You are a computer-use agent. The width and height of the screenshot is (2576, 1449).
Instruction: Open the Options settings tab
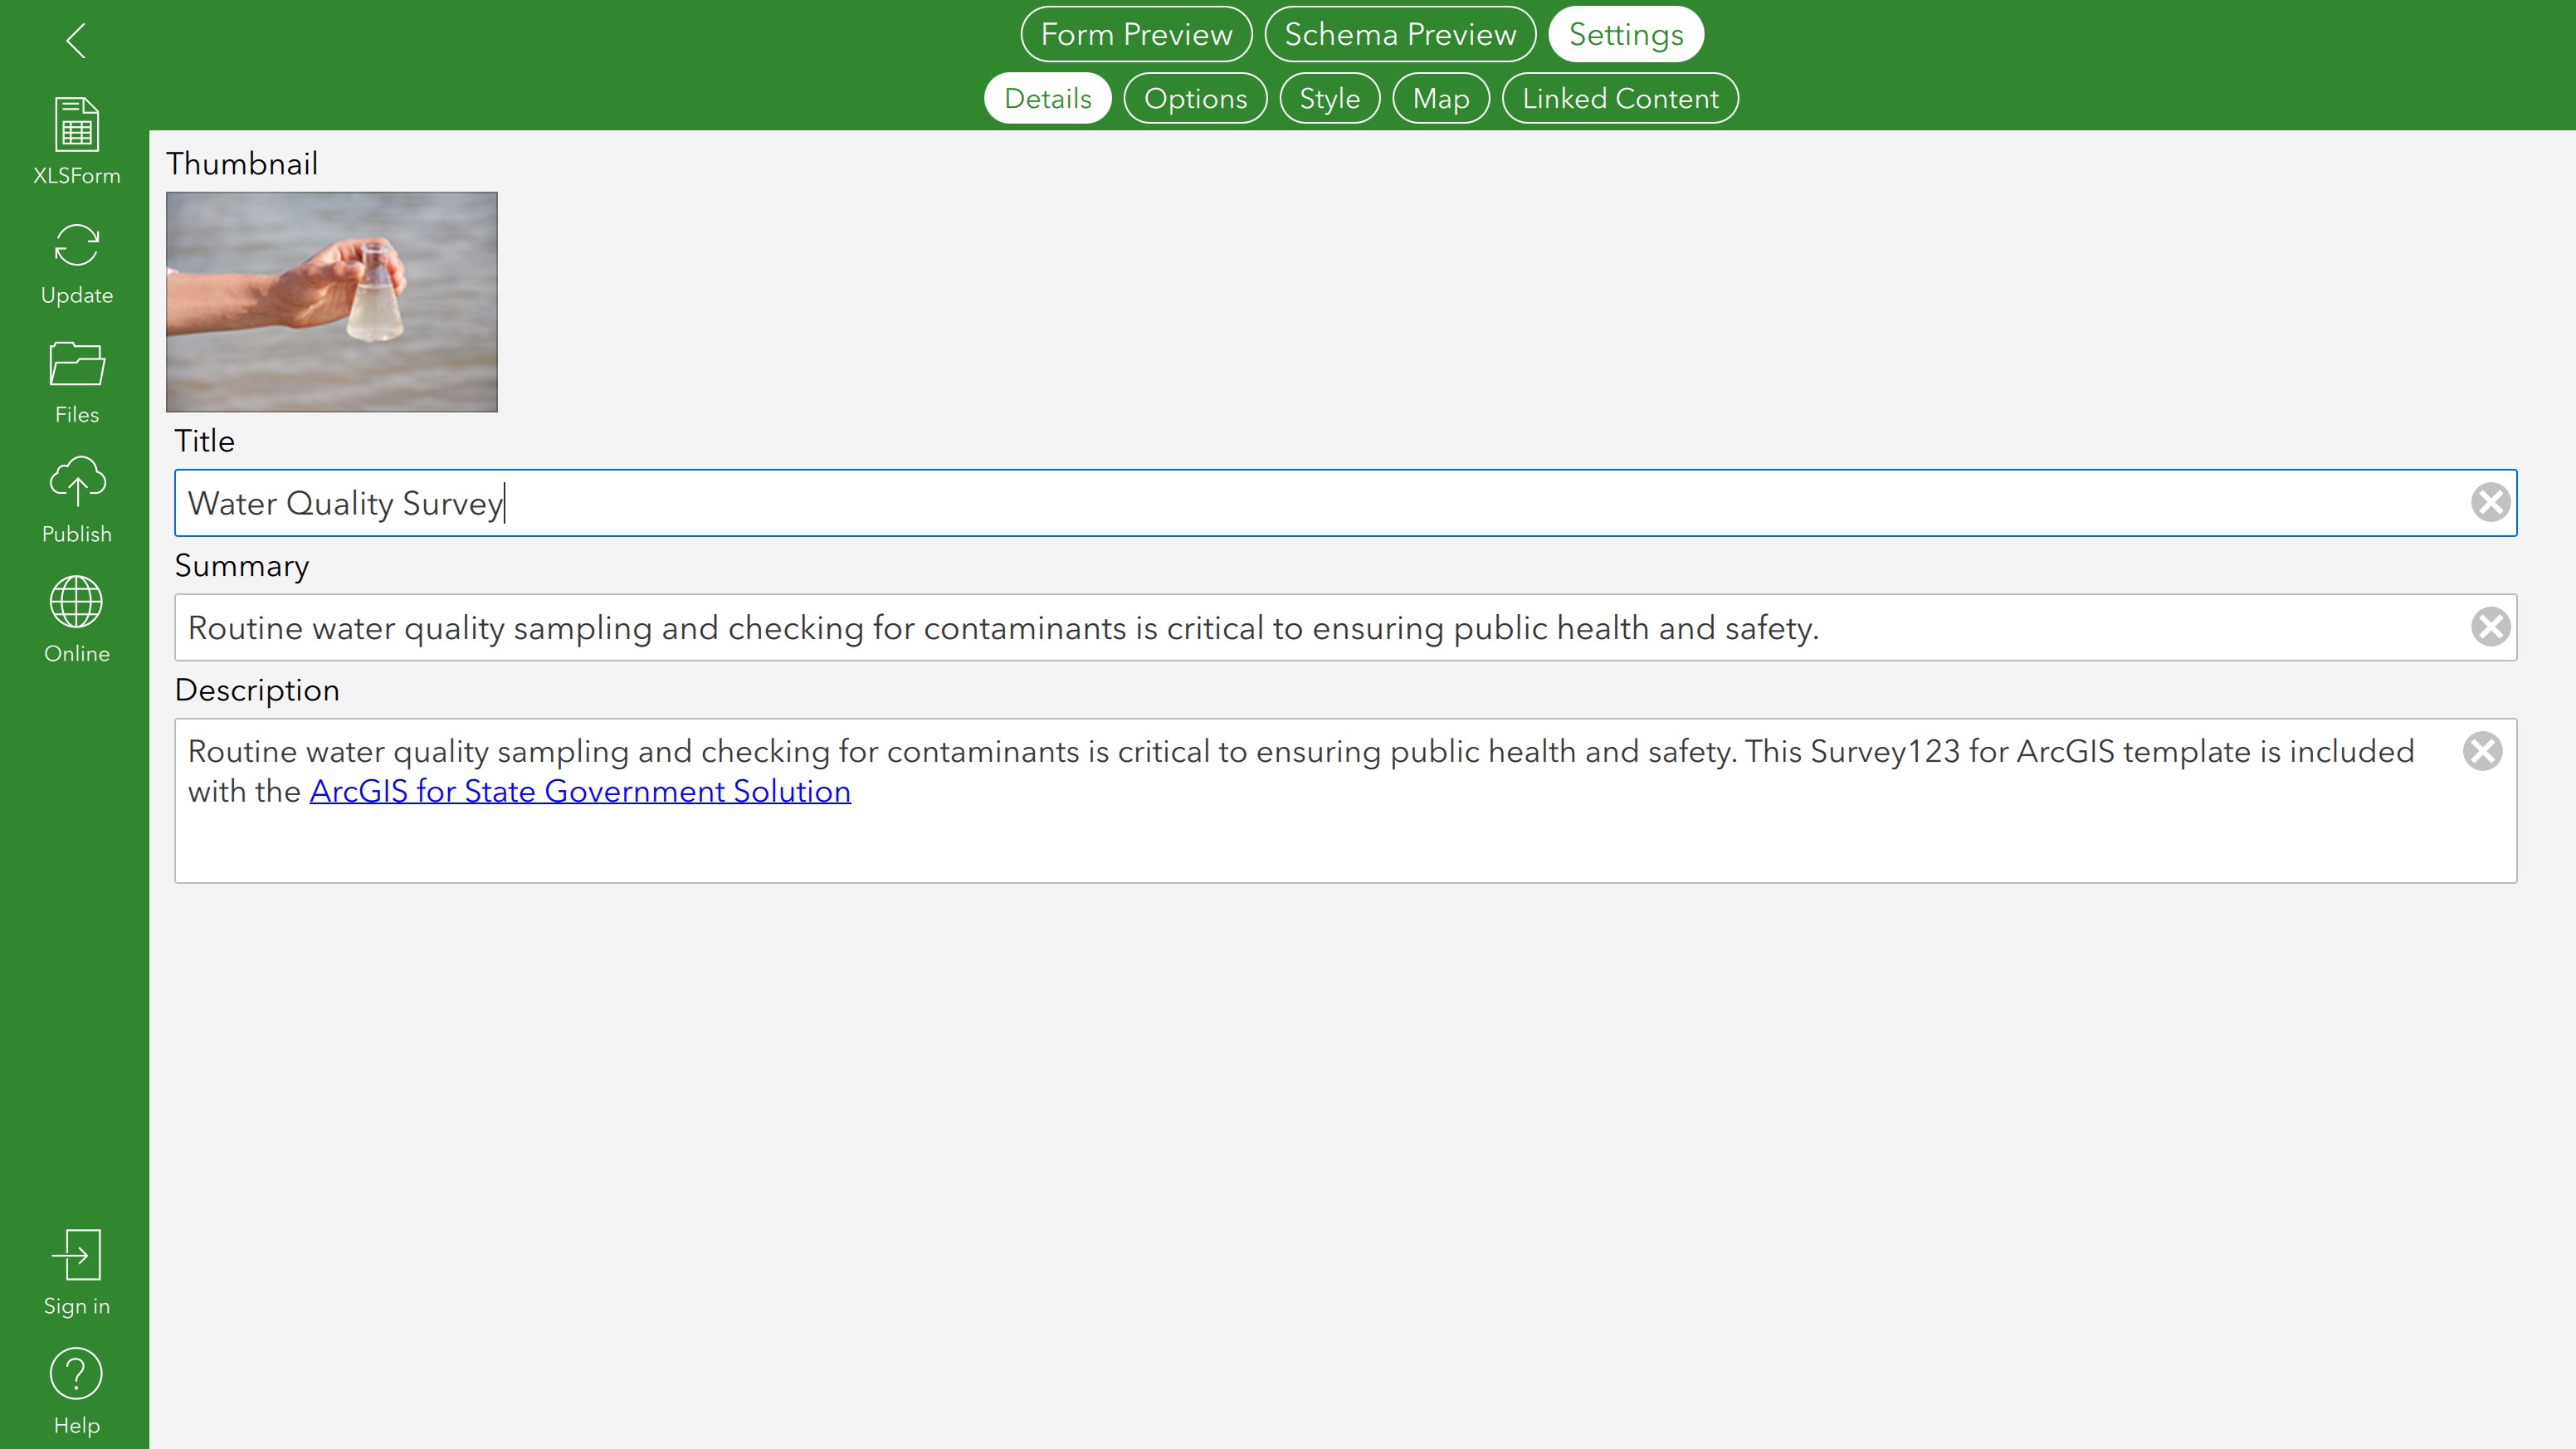click(x=1195, y=98)
